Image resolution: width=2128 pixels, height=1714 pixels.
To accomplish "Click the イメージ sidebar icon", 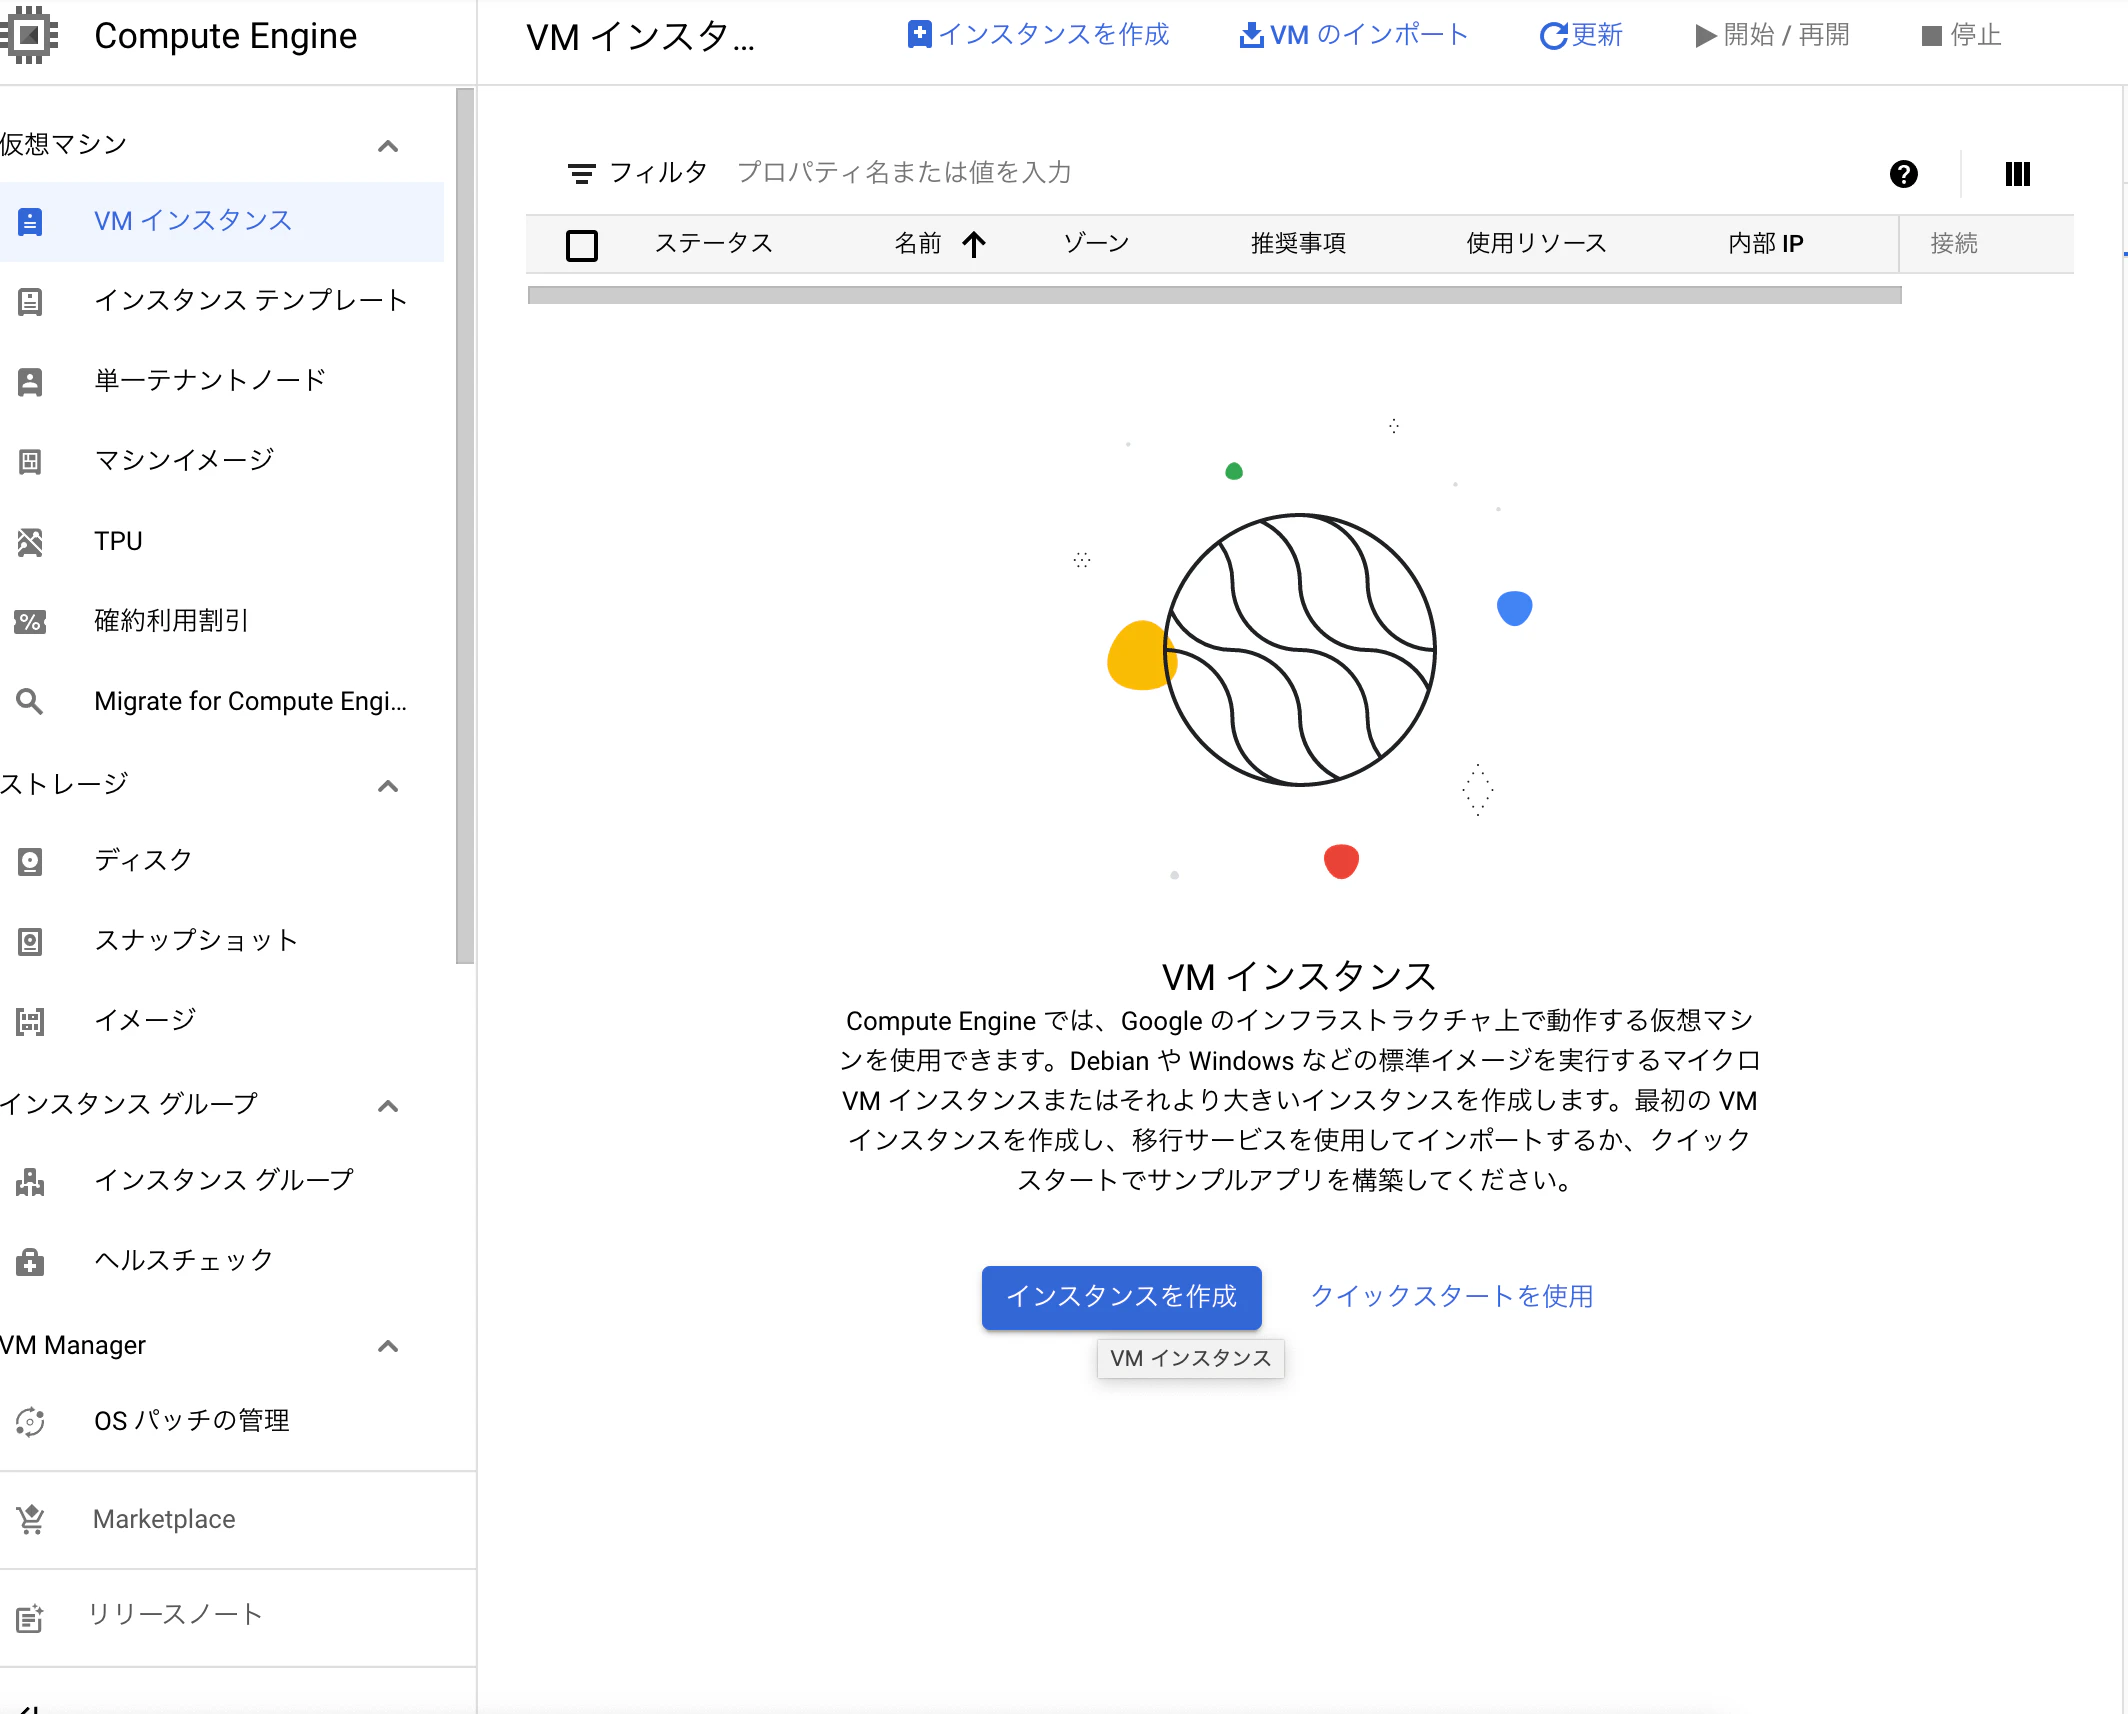I will point(30,1021).
